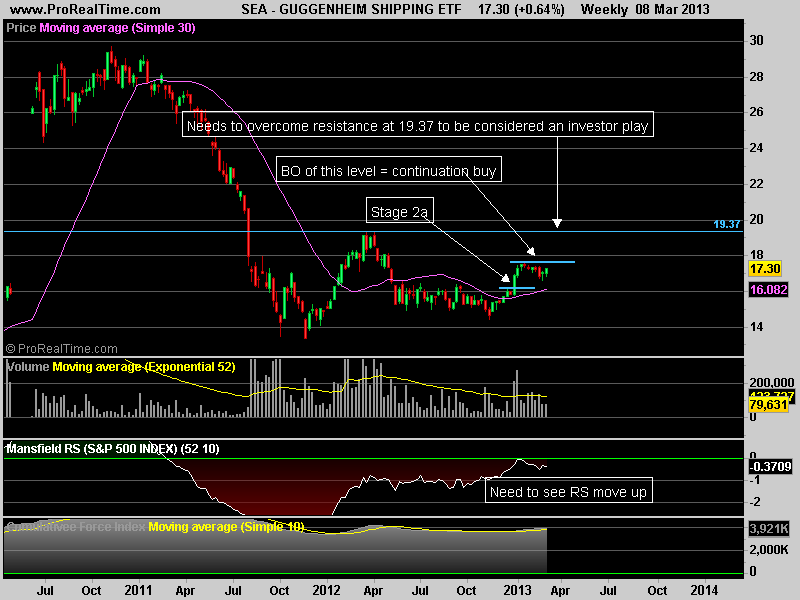Click the 3,921K force index value tag
Image resolution: width=800 pixels, height=600 pixels.
tap(768, 529)
